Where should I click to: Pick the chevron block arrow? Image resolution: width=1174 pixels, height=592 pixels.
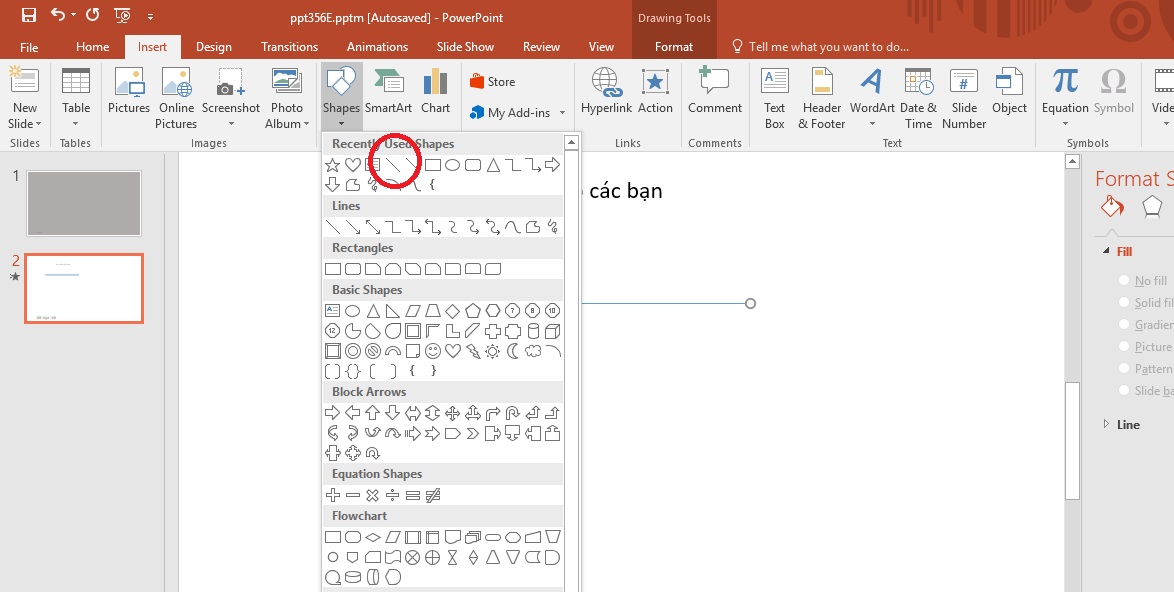472,433
